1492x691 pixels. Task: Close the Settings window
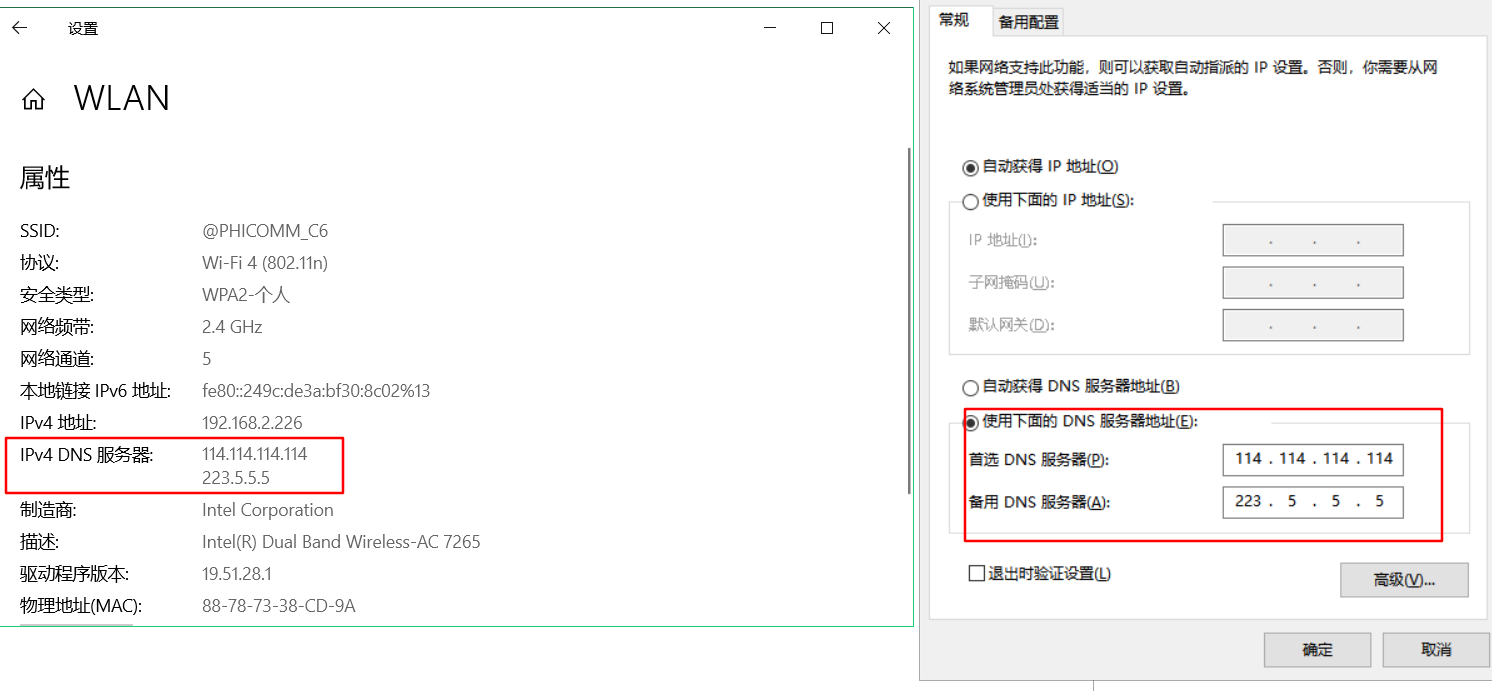(884, 28)
